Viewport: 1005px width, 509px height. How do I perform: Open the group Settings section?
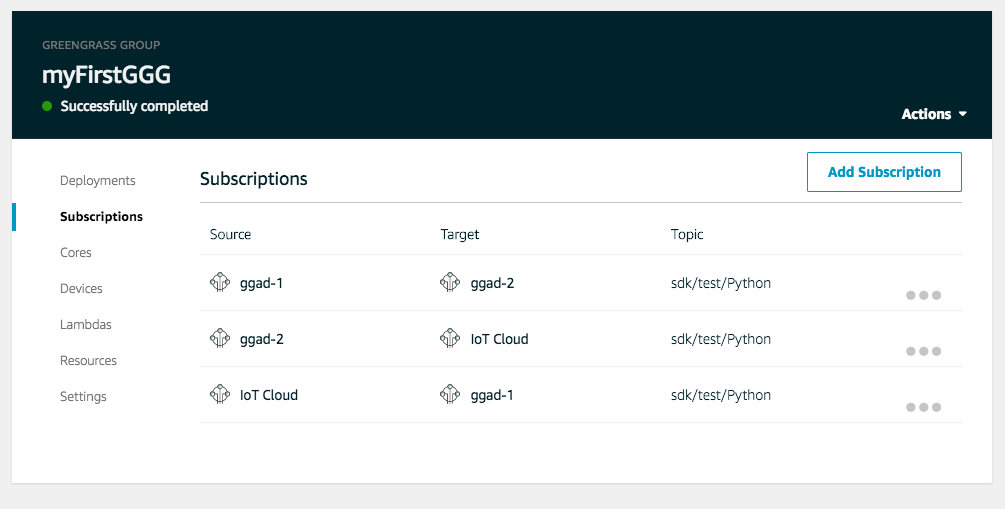83,396
